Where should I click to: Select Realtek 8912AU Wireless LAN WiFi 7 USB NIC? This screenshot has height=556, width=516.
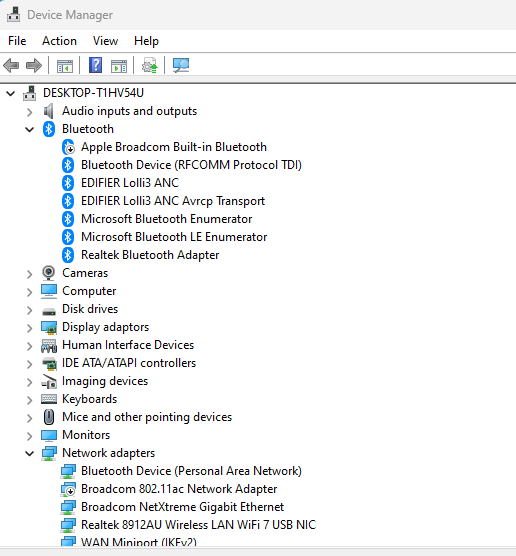coord(198,525)
